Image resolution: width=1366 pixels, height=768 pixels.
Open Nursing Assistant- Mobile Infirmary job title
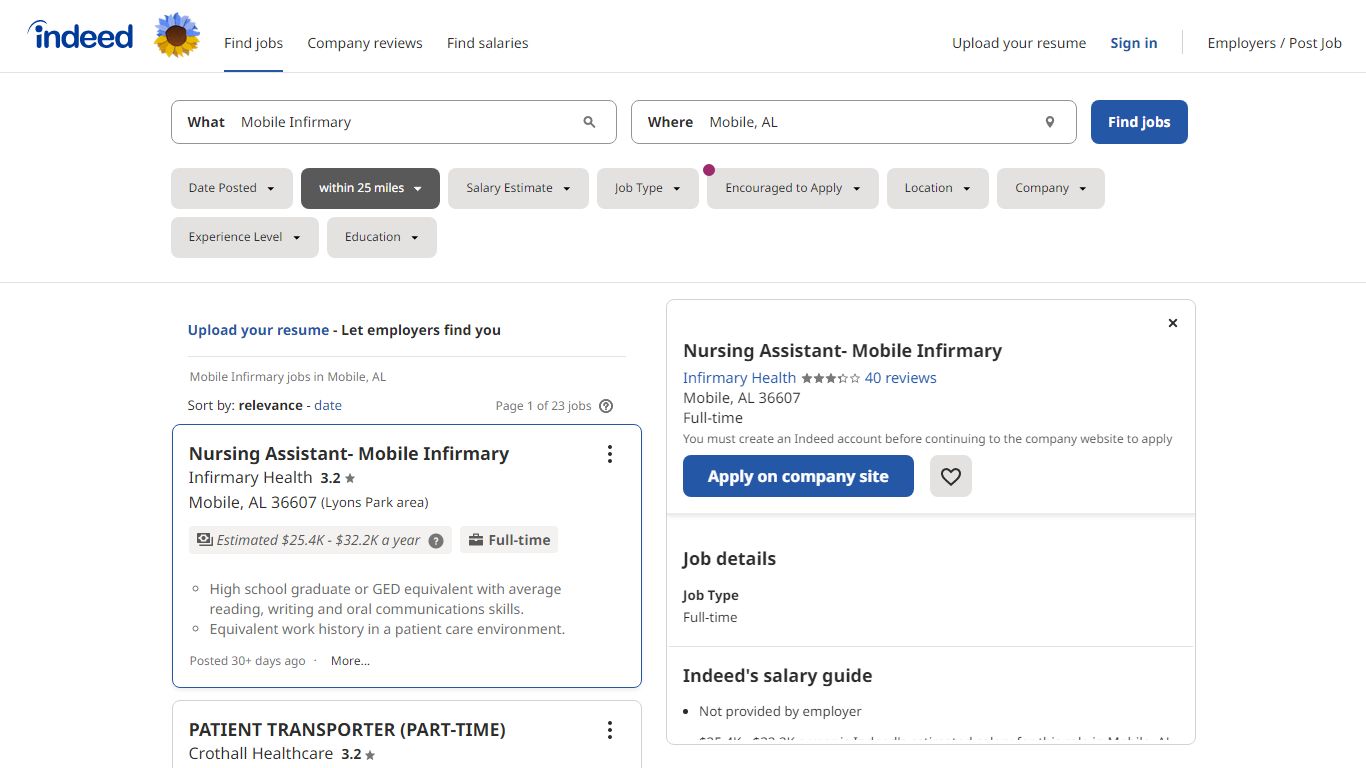pyautogui.click(x=349, y=454)
